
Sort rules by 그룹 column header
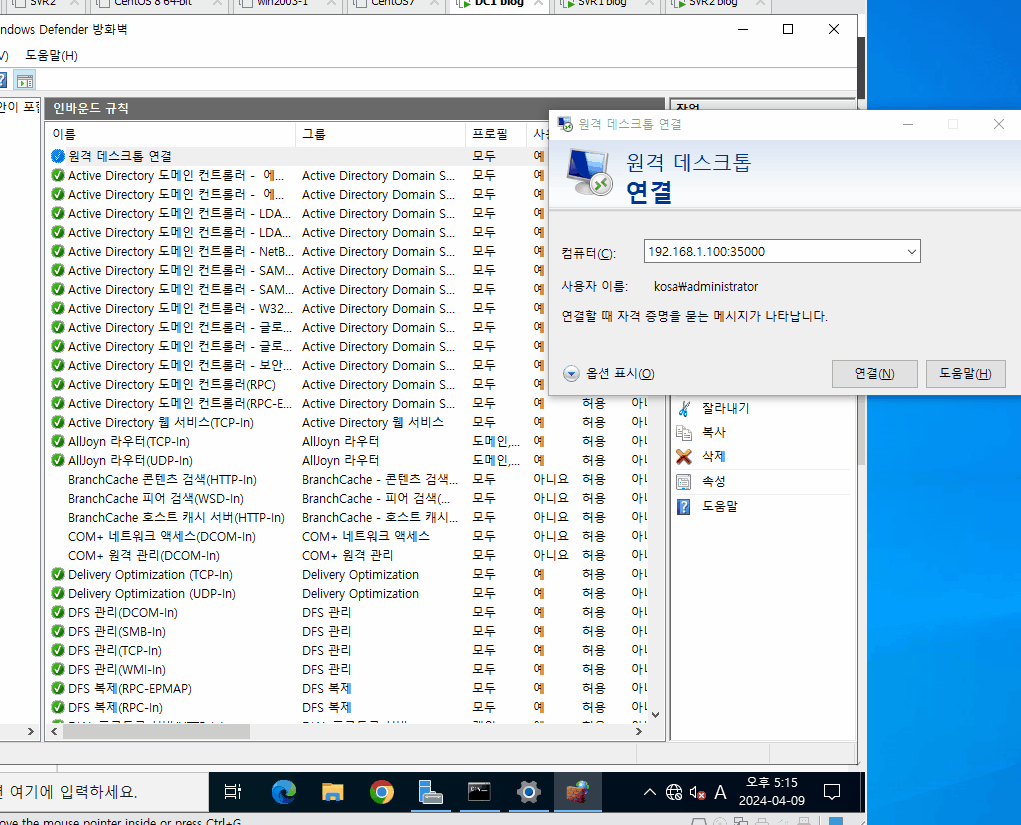tap(381, 134)
